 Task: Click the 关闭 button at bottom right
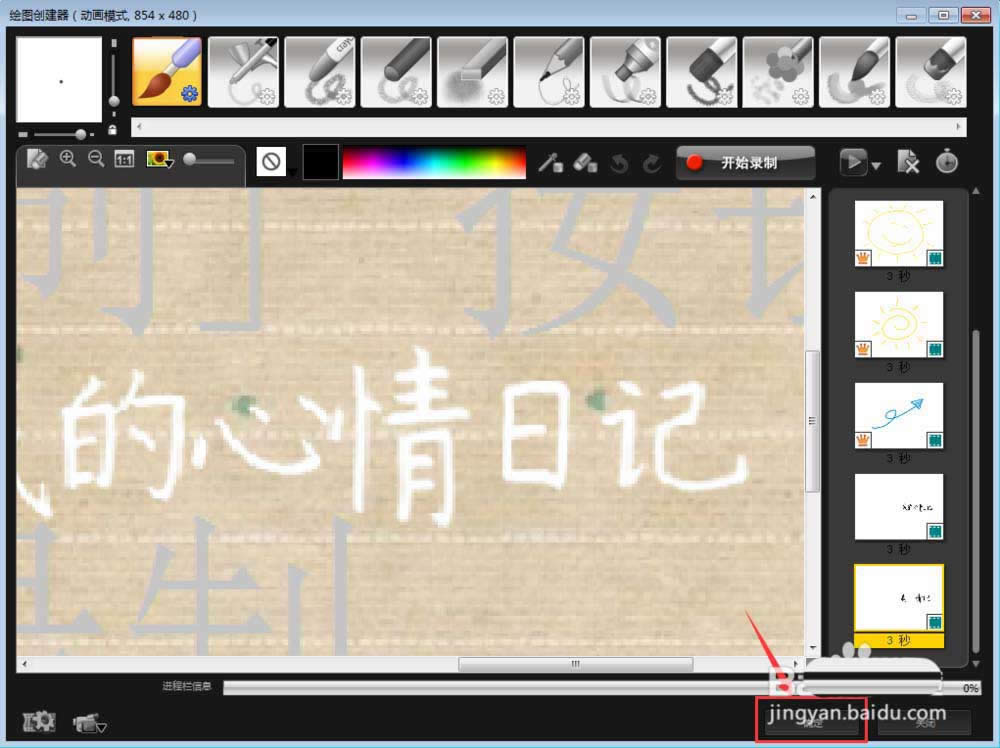pyautogui.click(x=924, y=722)
